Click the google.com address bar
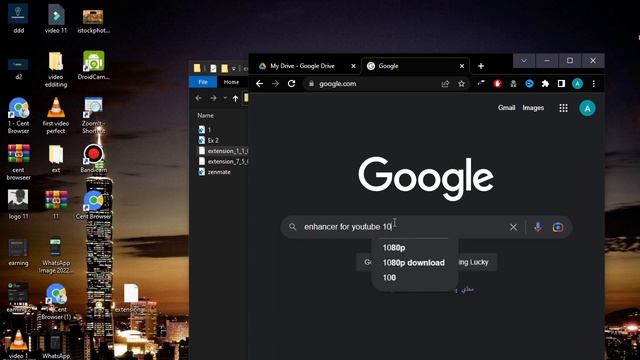 pyautogui.click(x=371, y=84)
